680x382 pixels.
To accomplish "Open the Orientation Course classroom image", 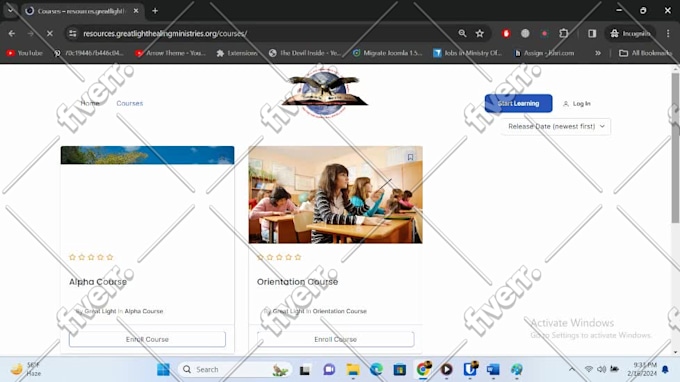I will (x=335, y=195).
